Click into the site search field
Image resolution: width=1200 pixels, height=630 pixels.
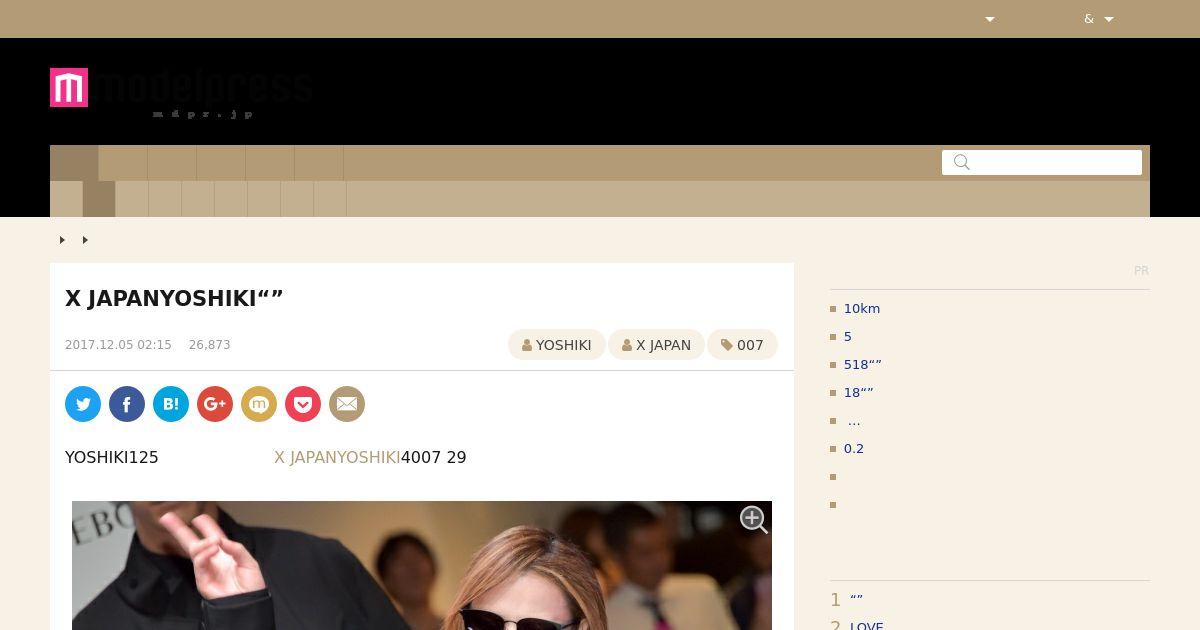point(1042,162)
